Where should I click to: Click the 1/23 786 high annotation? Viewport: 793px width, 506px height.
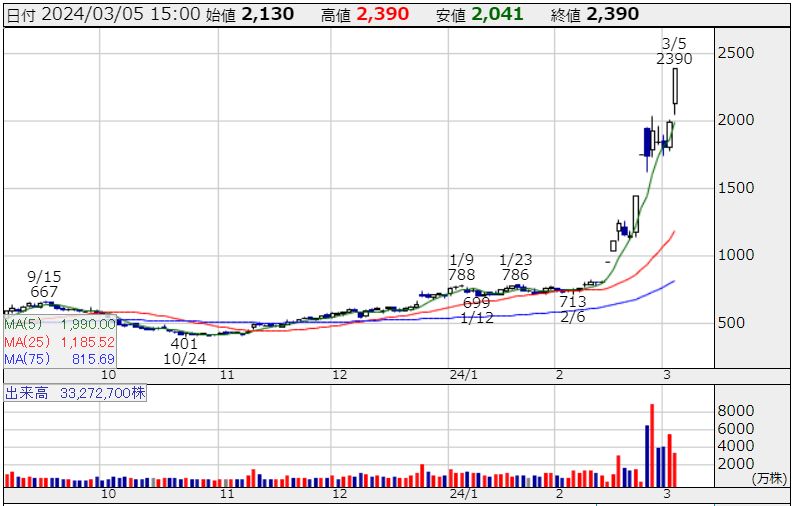click(x=514, y=267)
